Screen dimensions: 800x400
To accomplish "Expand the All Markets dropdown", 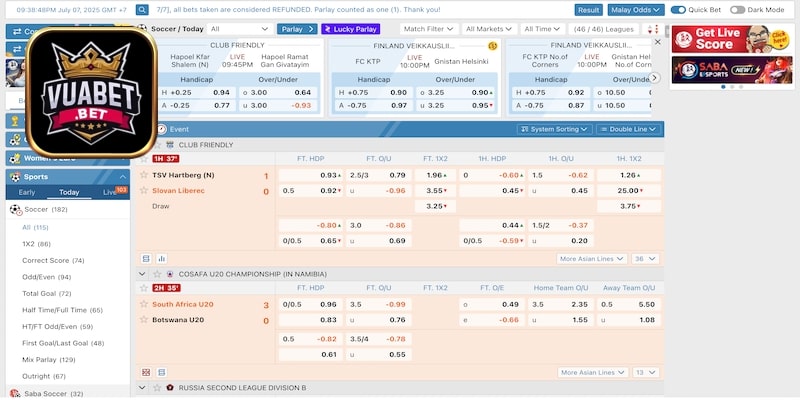I will (x=489, y=29).
